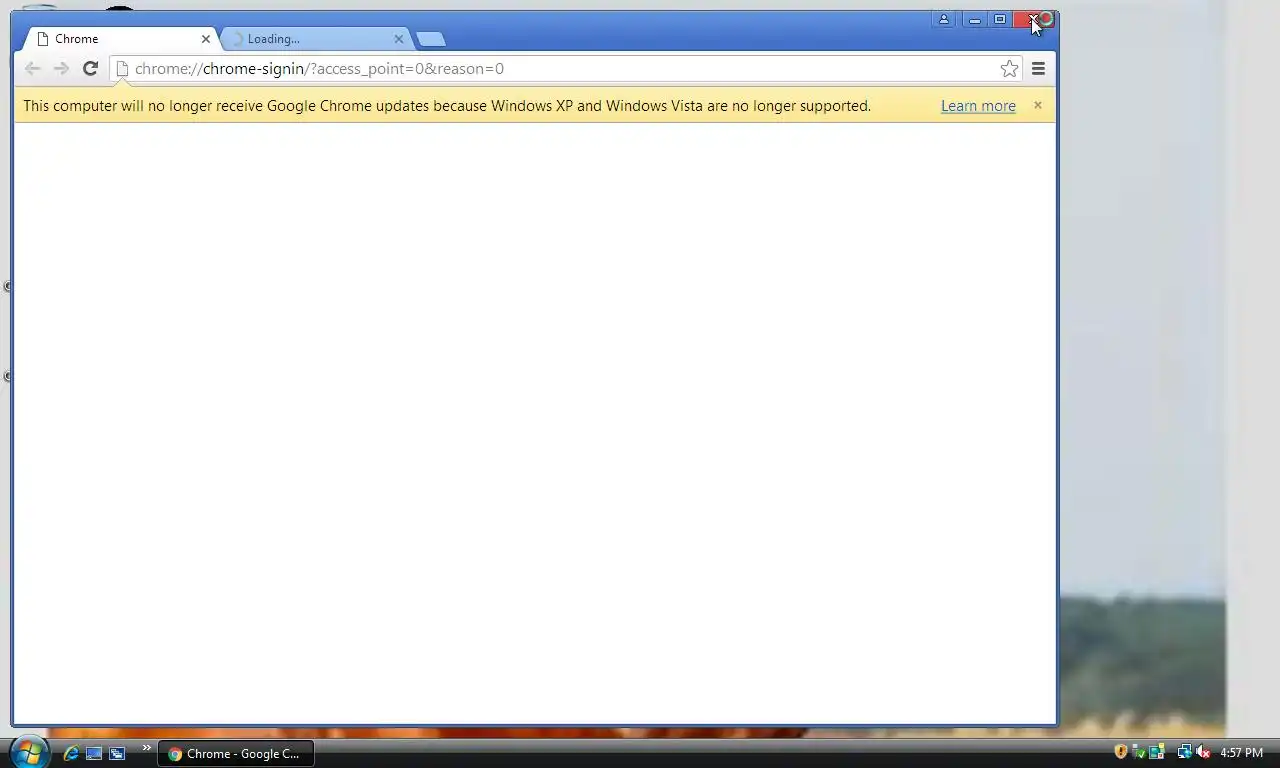The height and width of the screenshot is (768, 1280).
Task: Go forward using the forward arrow
Action: (61, 68)
